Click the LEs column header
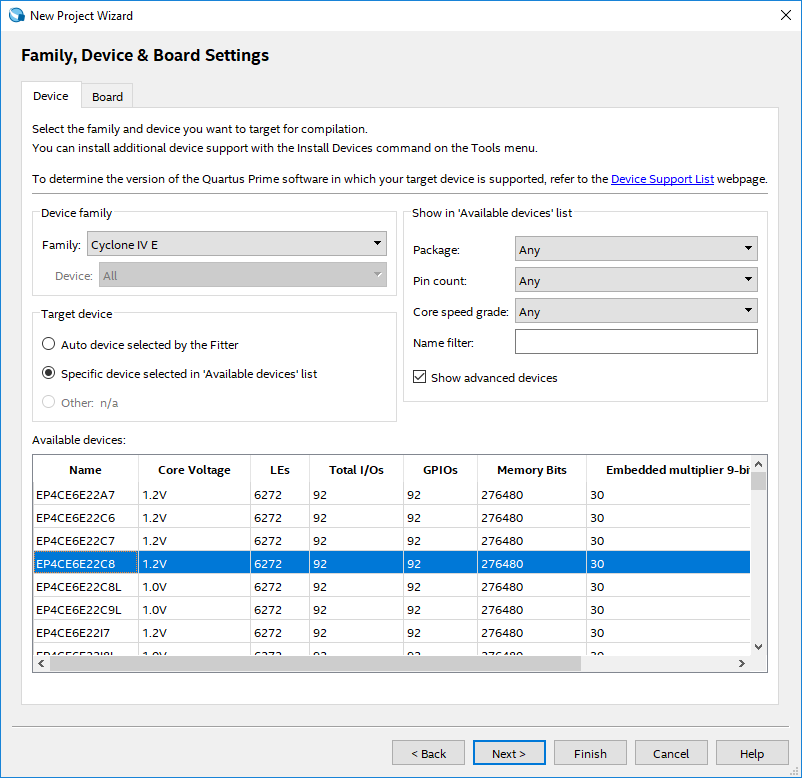 coord(280,470)
